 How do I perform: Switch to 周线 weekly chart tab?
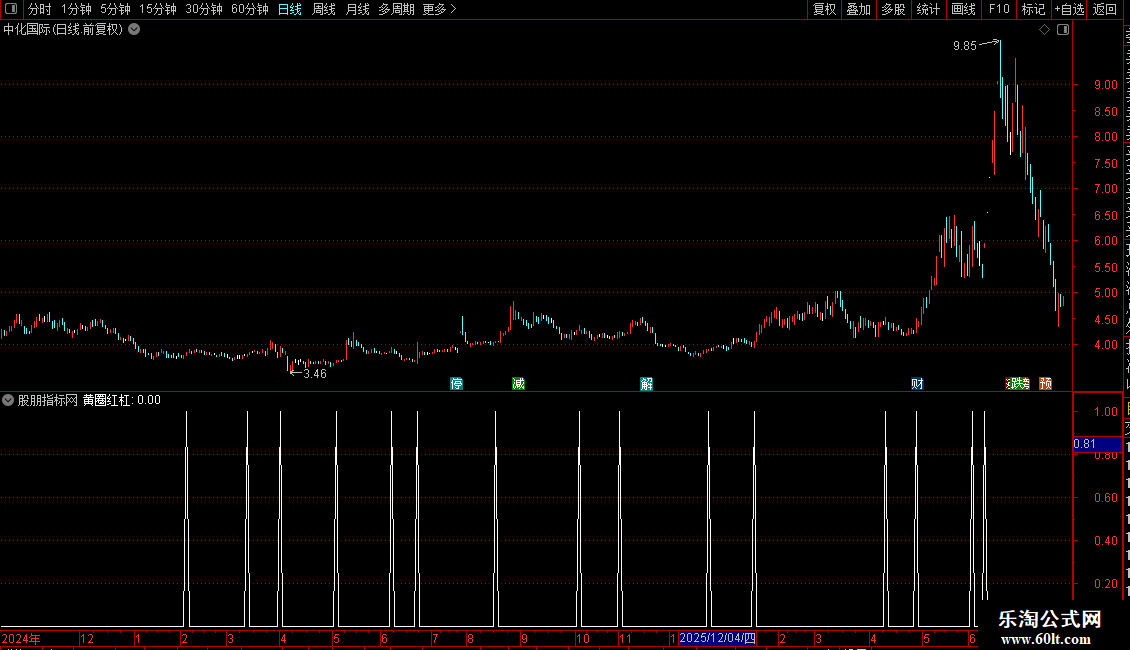tap(324, 9)
